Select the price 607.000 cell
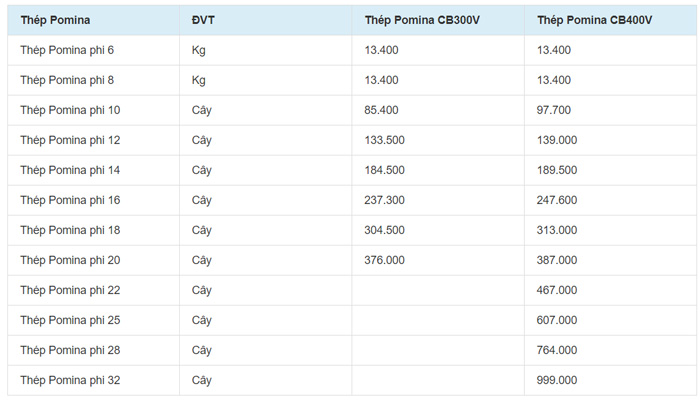700x401 pixels. (557, 320)
